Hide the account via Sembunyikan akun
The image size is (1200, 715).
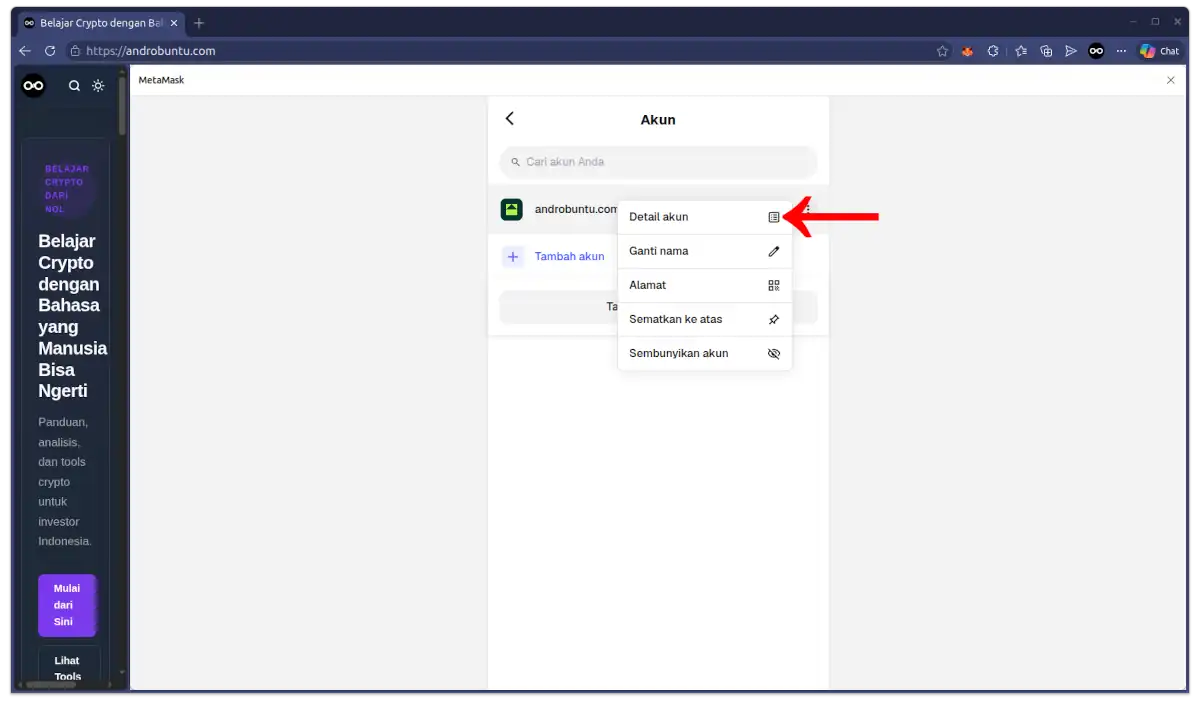[x=678, y=353]
